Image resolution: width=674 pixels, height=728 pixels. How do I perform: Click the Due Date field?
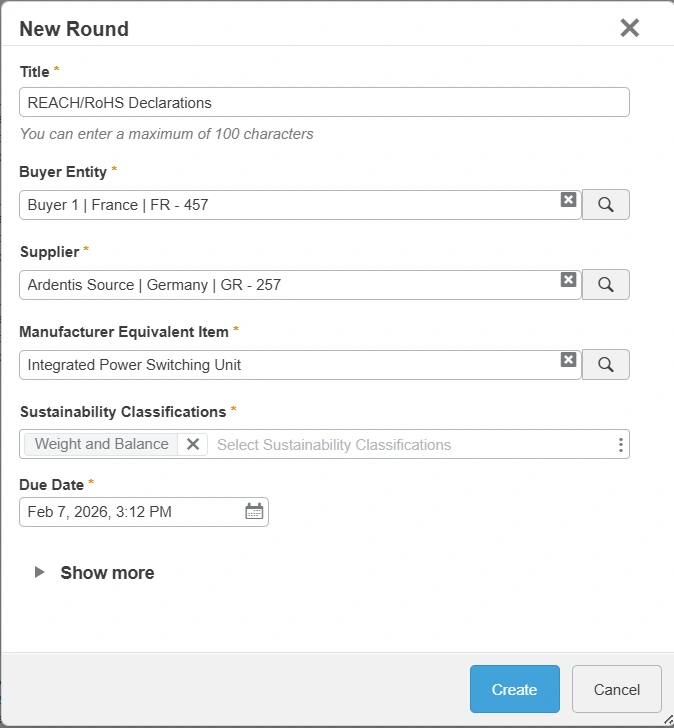coord(130,512)
